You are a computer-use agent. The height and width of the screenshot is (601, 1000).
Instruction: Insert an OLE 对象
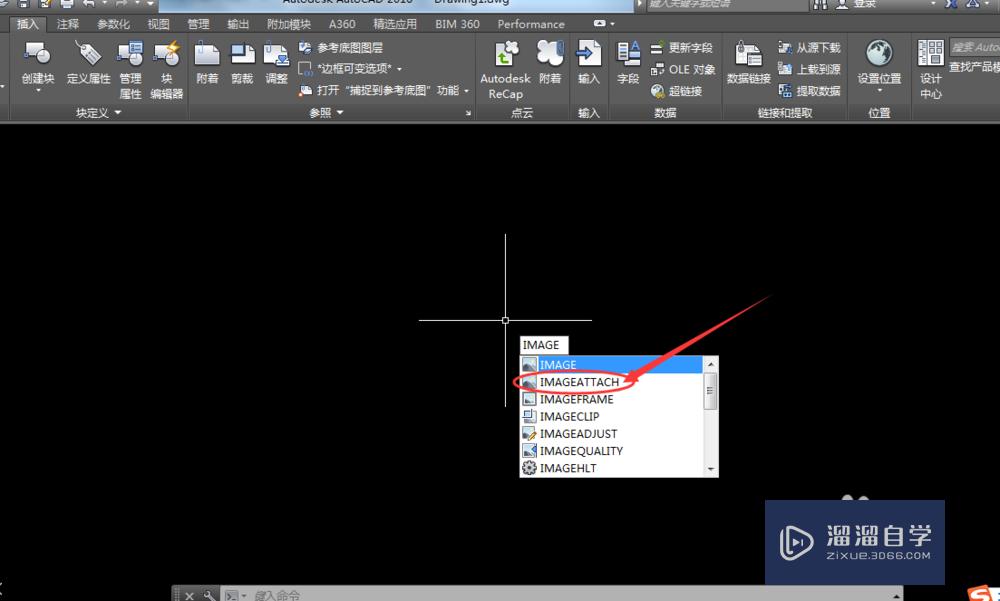point(682,70)
